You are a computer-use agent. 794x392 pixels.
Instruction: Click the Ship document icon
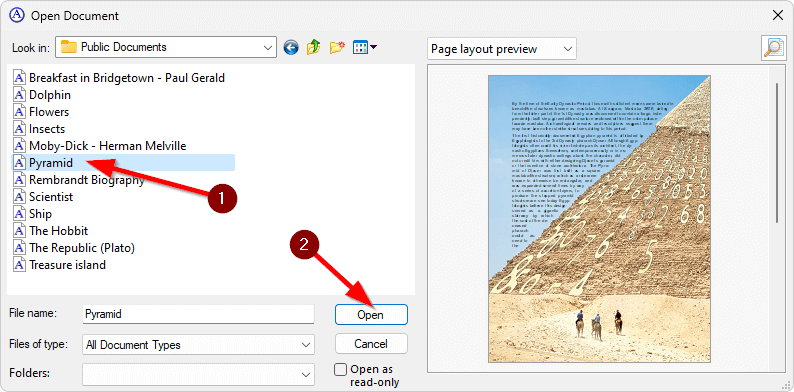[19, 214]
